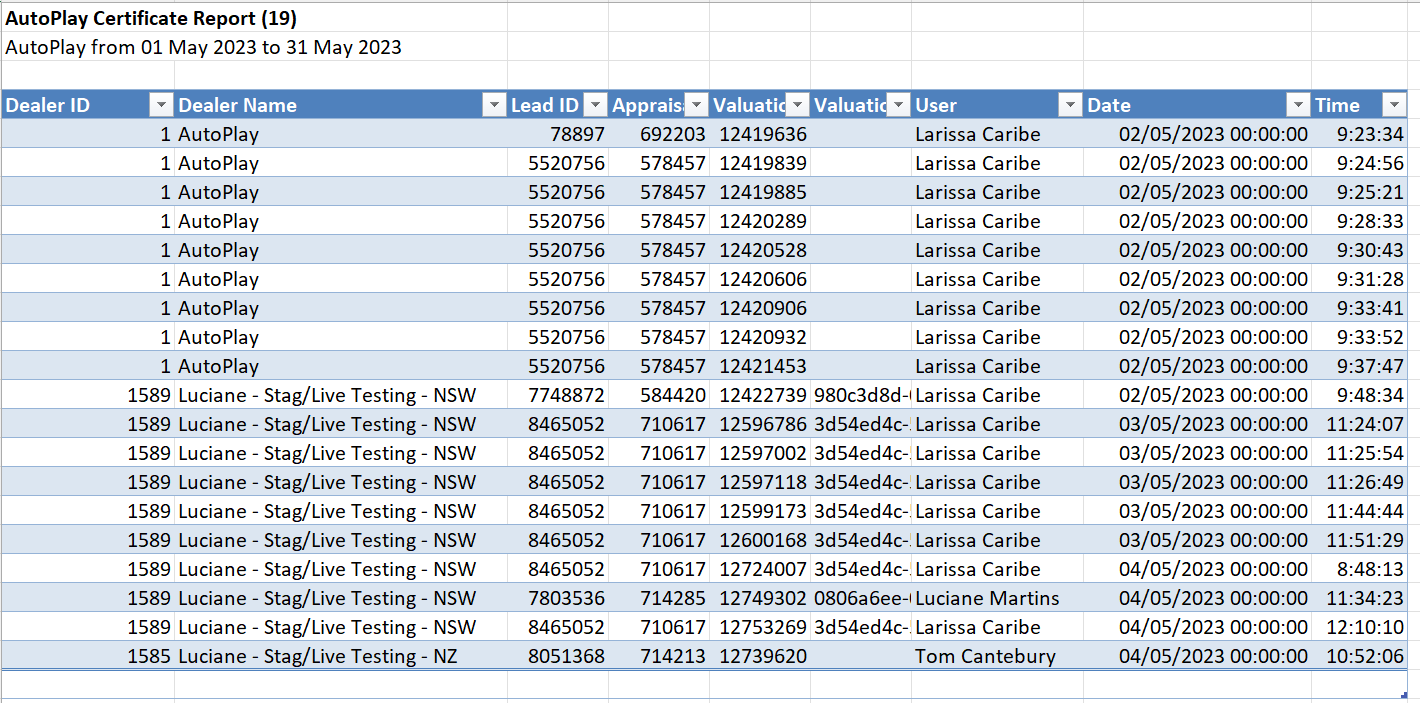Screen dimensions: 1420x703
Task: Open the Dealer Name column filter dropdown
Action: 494,105
